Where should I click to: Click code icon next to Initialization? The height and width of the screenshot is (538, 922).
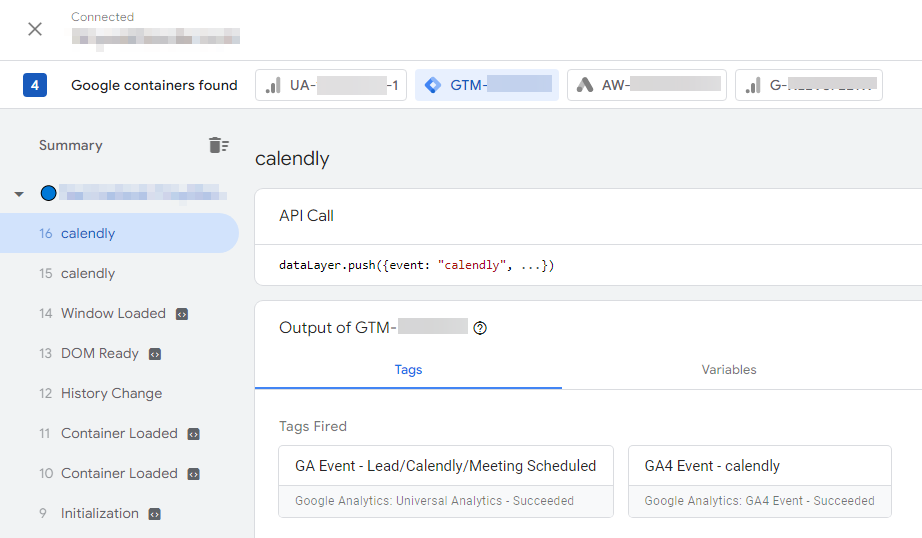pos(154,514)
